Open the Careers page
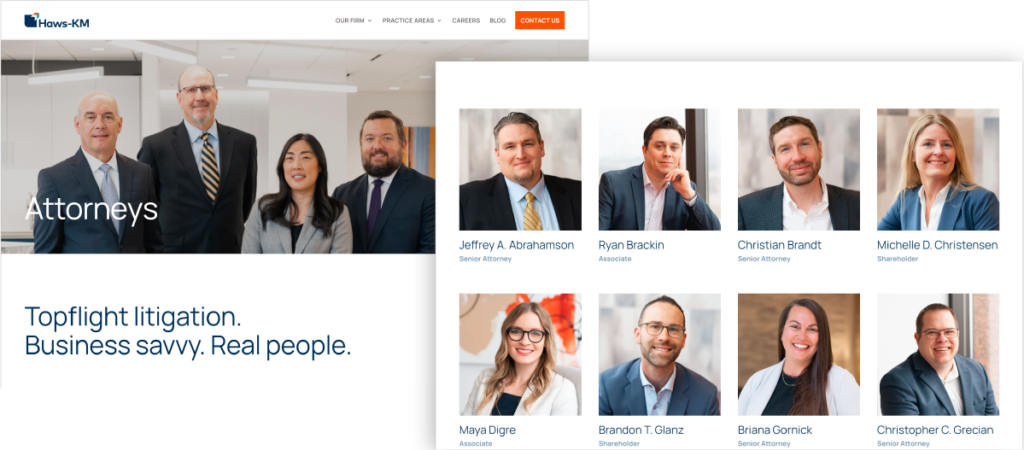 click(x=466, y=21)
